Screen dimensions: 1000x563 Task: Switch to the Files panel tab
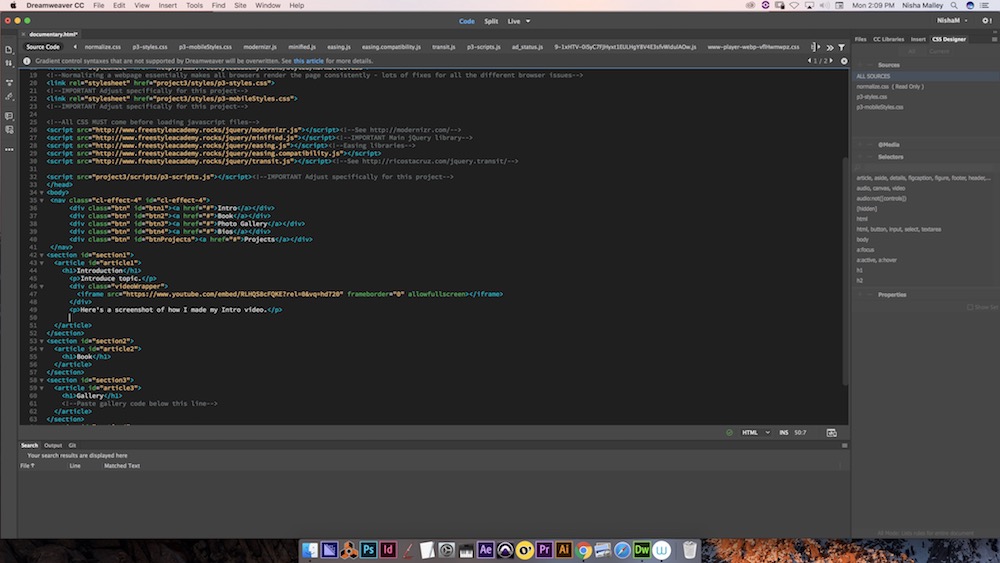pyautogui.click(x=860, y=39)
